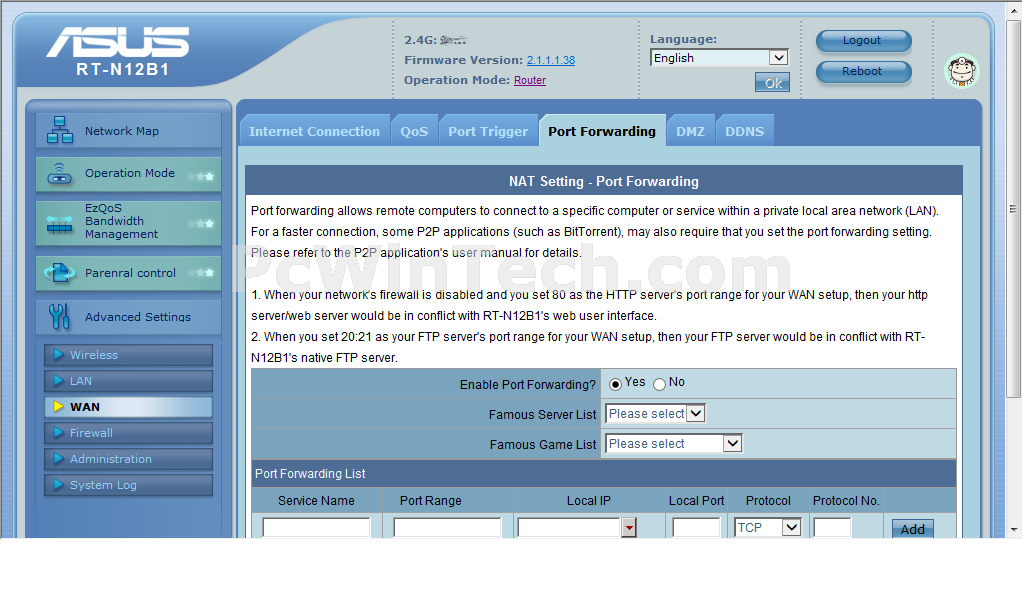Click the Firewall arrow icon
This screenshot has height=607, width=1022.
pyautogui.click(x=58, y=433)
